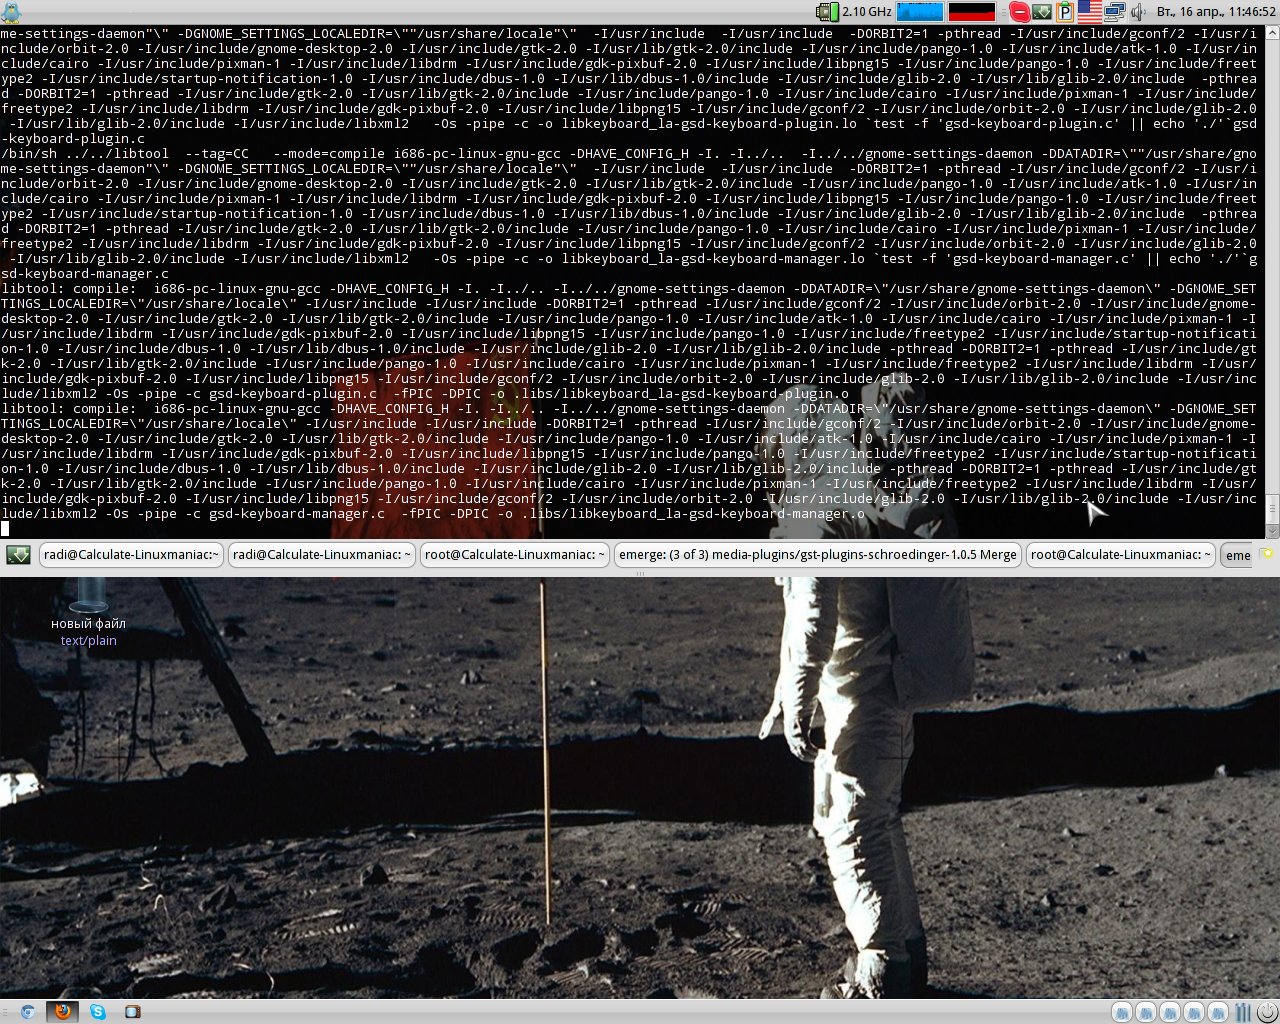
Task: Launch Firefox from the bottom panel
Action: point(63,1011)
